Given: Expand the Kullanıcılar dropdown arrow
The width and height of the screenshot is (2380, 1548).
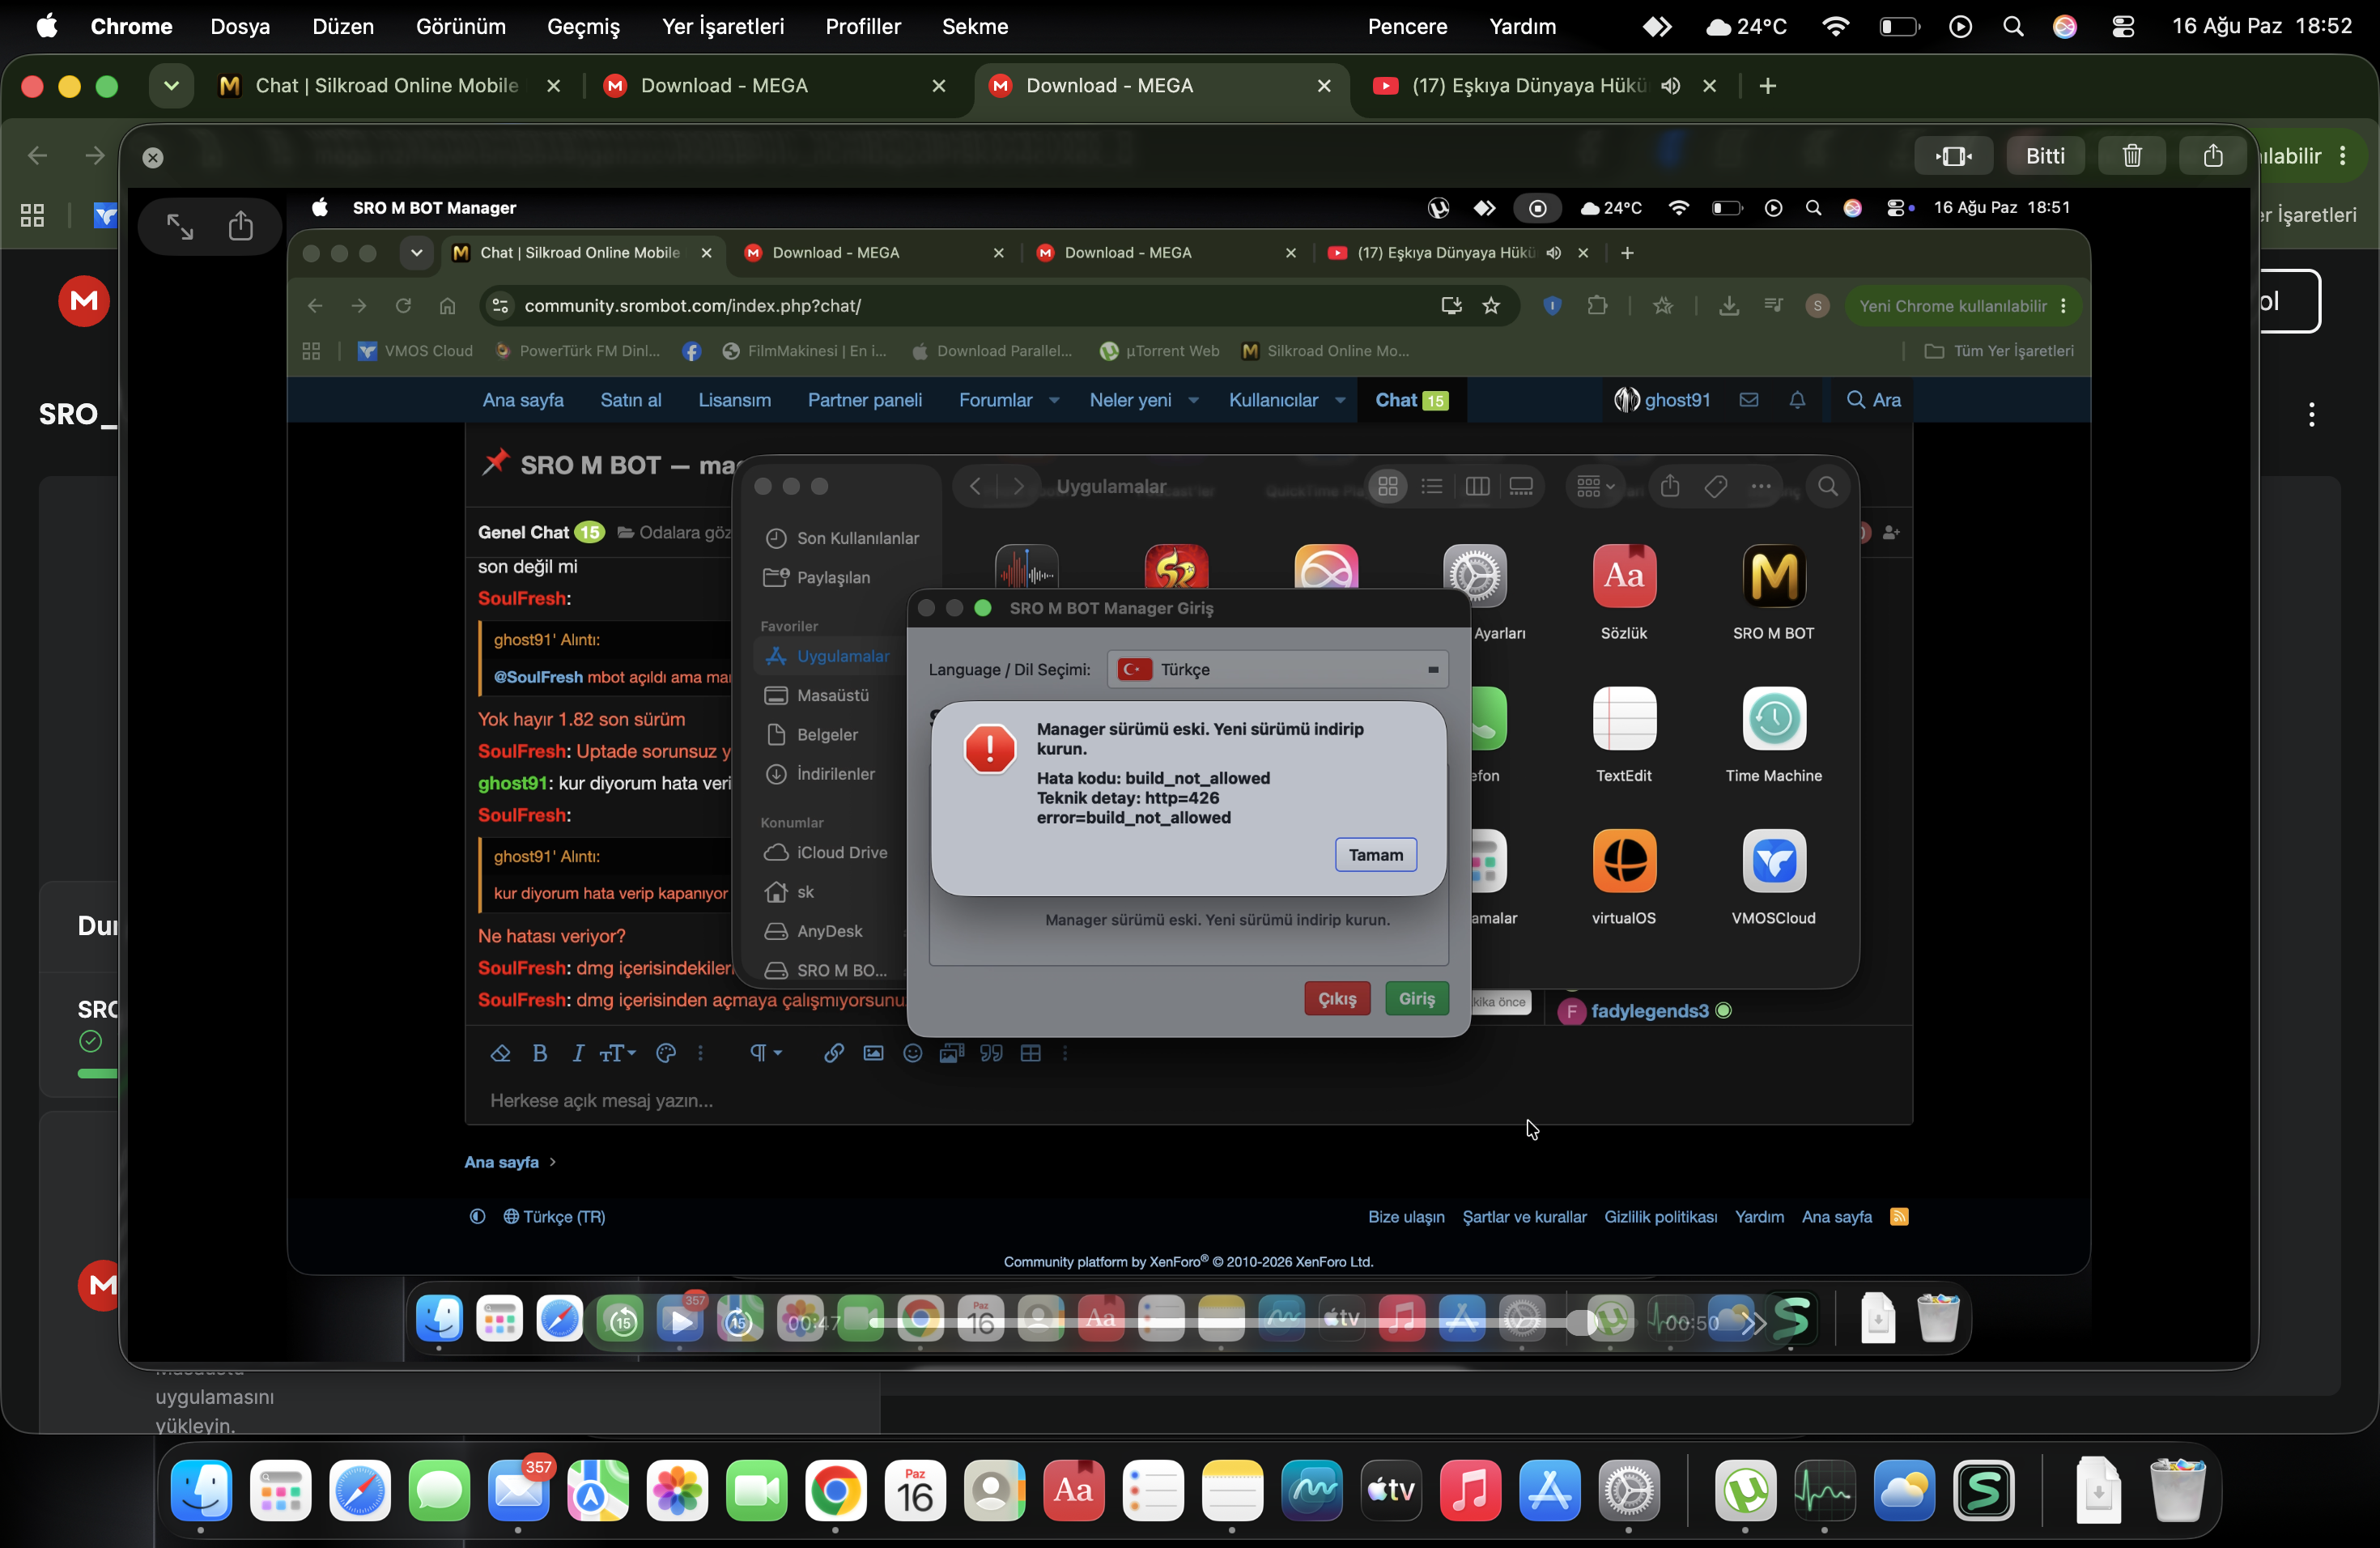Looking at the screenshot, I should point(1340,400).
